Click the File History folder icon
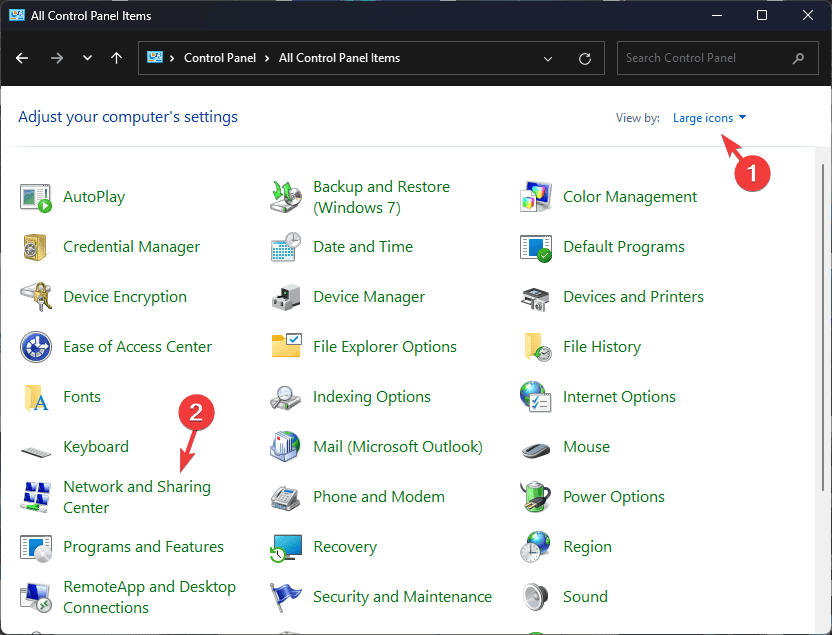Viewport: 832px width, 635px height. (x=537, y=347)
